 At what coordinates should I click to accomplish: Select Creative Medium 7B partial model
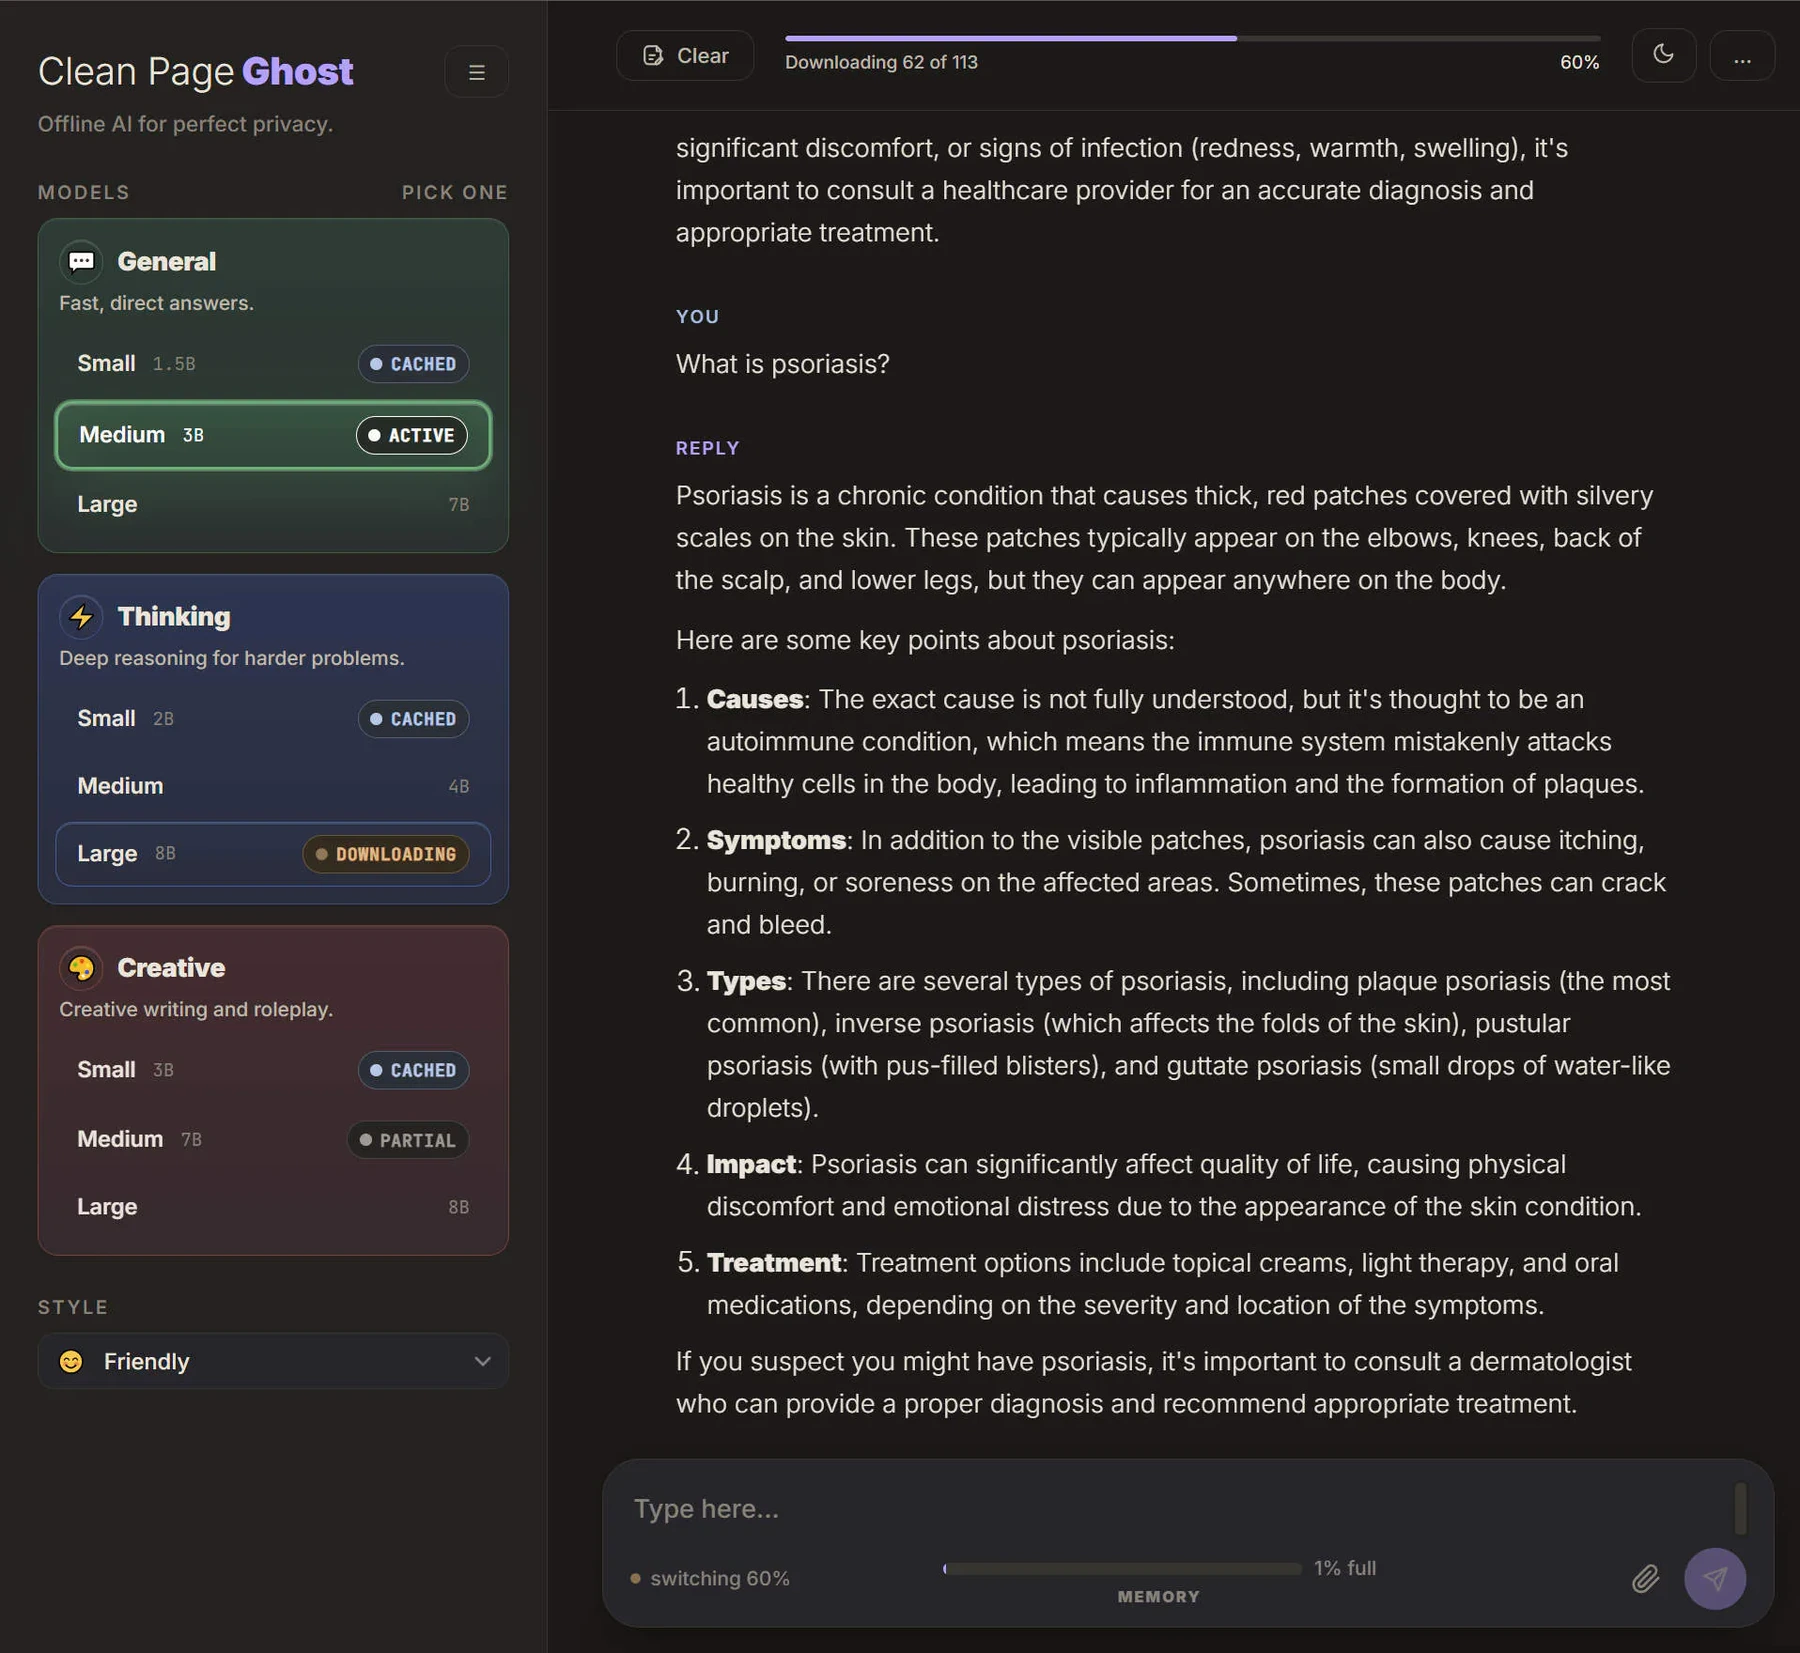click(x=273, y=1139)
